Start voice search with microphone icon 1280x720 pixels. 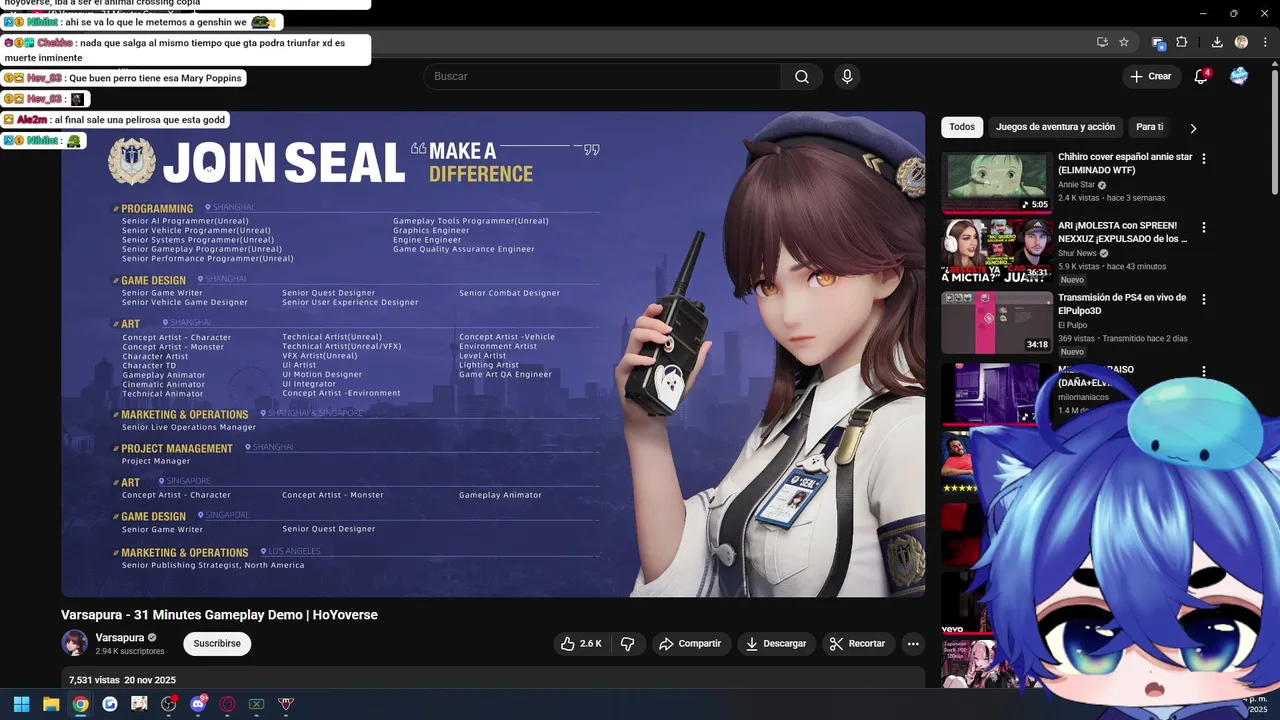(x=847, y=77)
